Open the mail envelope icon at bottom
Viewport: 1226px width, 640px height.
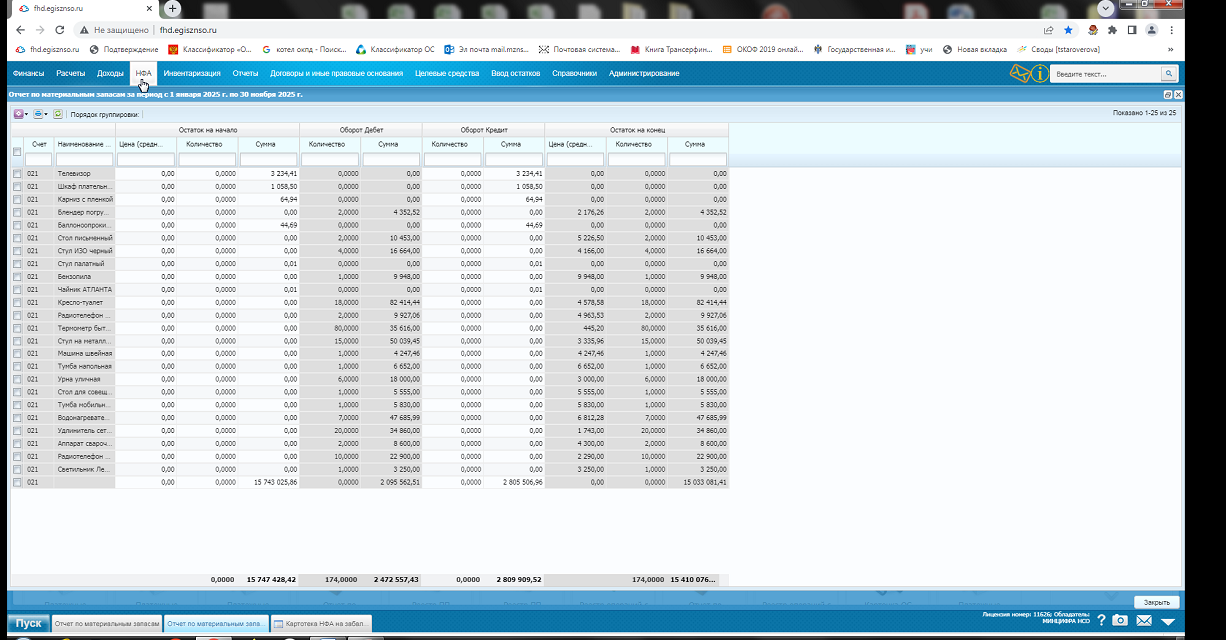pos(1143,621)
